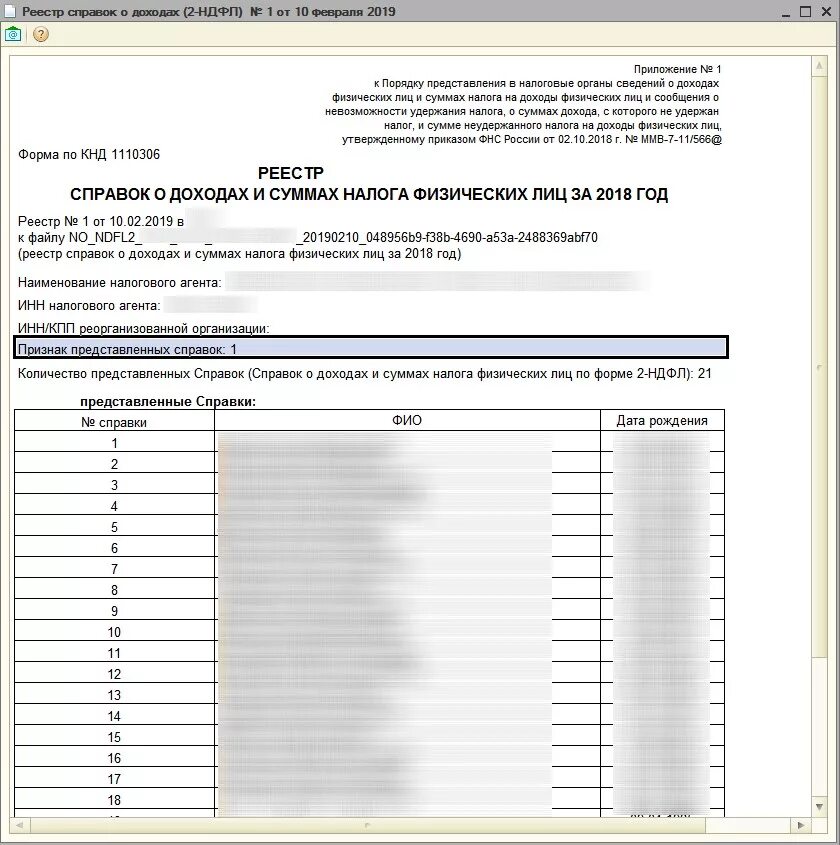Click the vertical scrollbar thumb
This screenshot has width=840, height=845.
point(819,368)
